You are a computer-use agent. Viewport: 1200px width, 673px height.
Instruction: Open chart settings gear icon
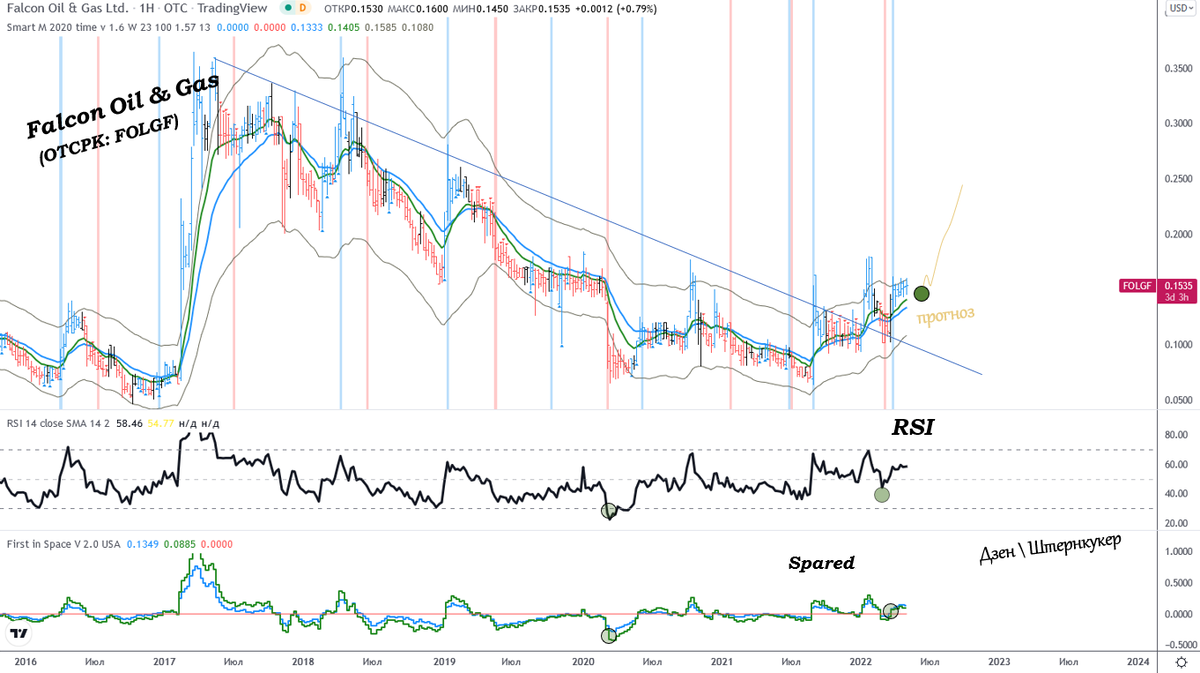click(x=1180, y=662)
